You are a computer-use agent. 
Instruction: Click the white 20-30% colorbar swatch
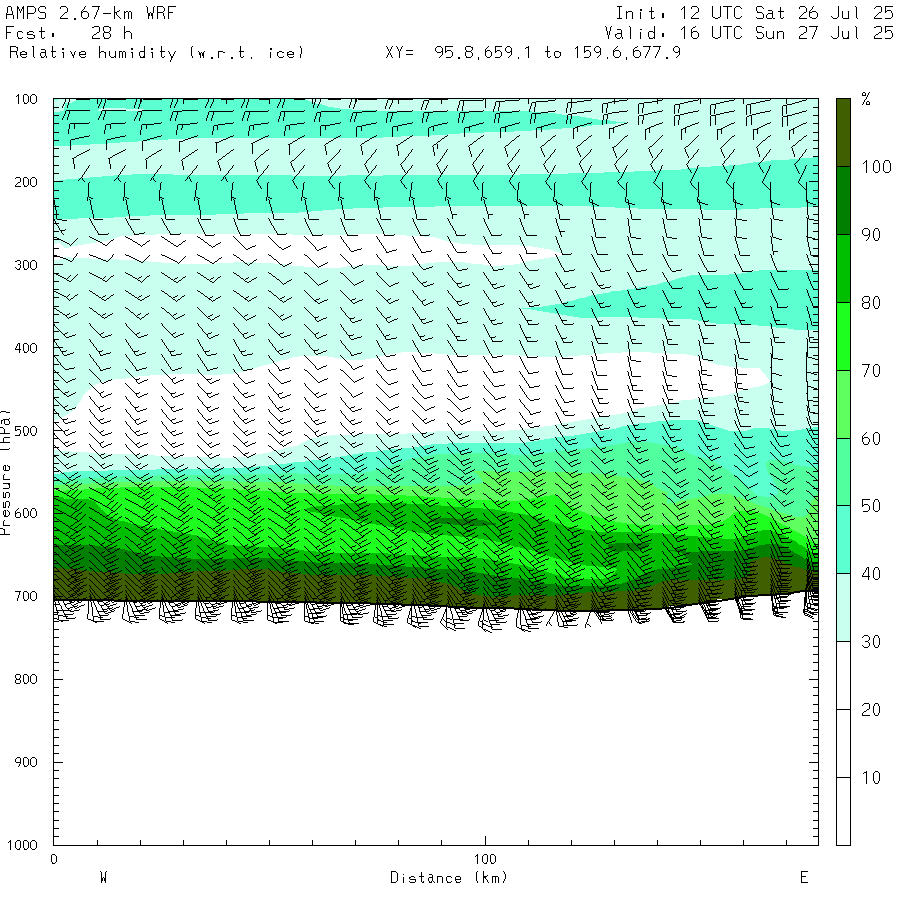pos(843,676)
